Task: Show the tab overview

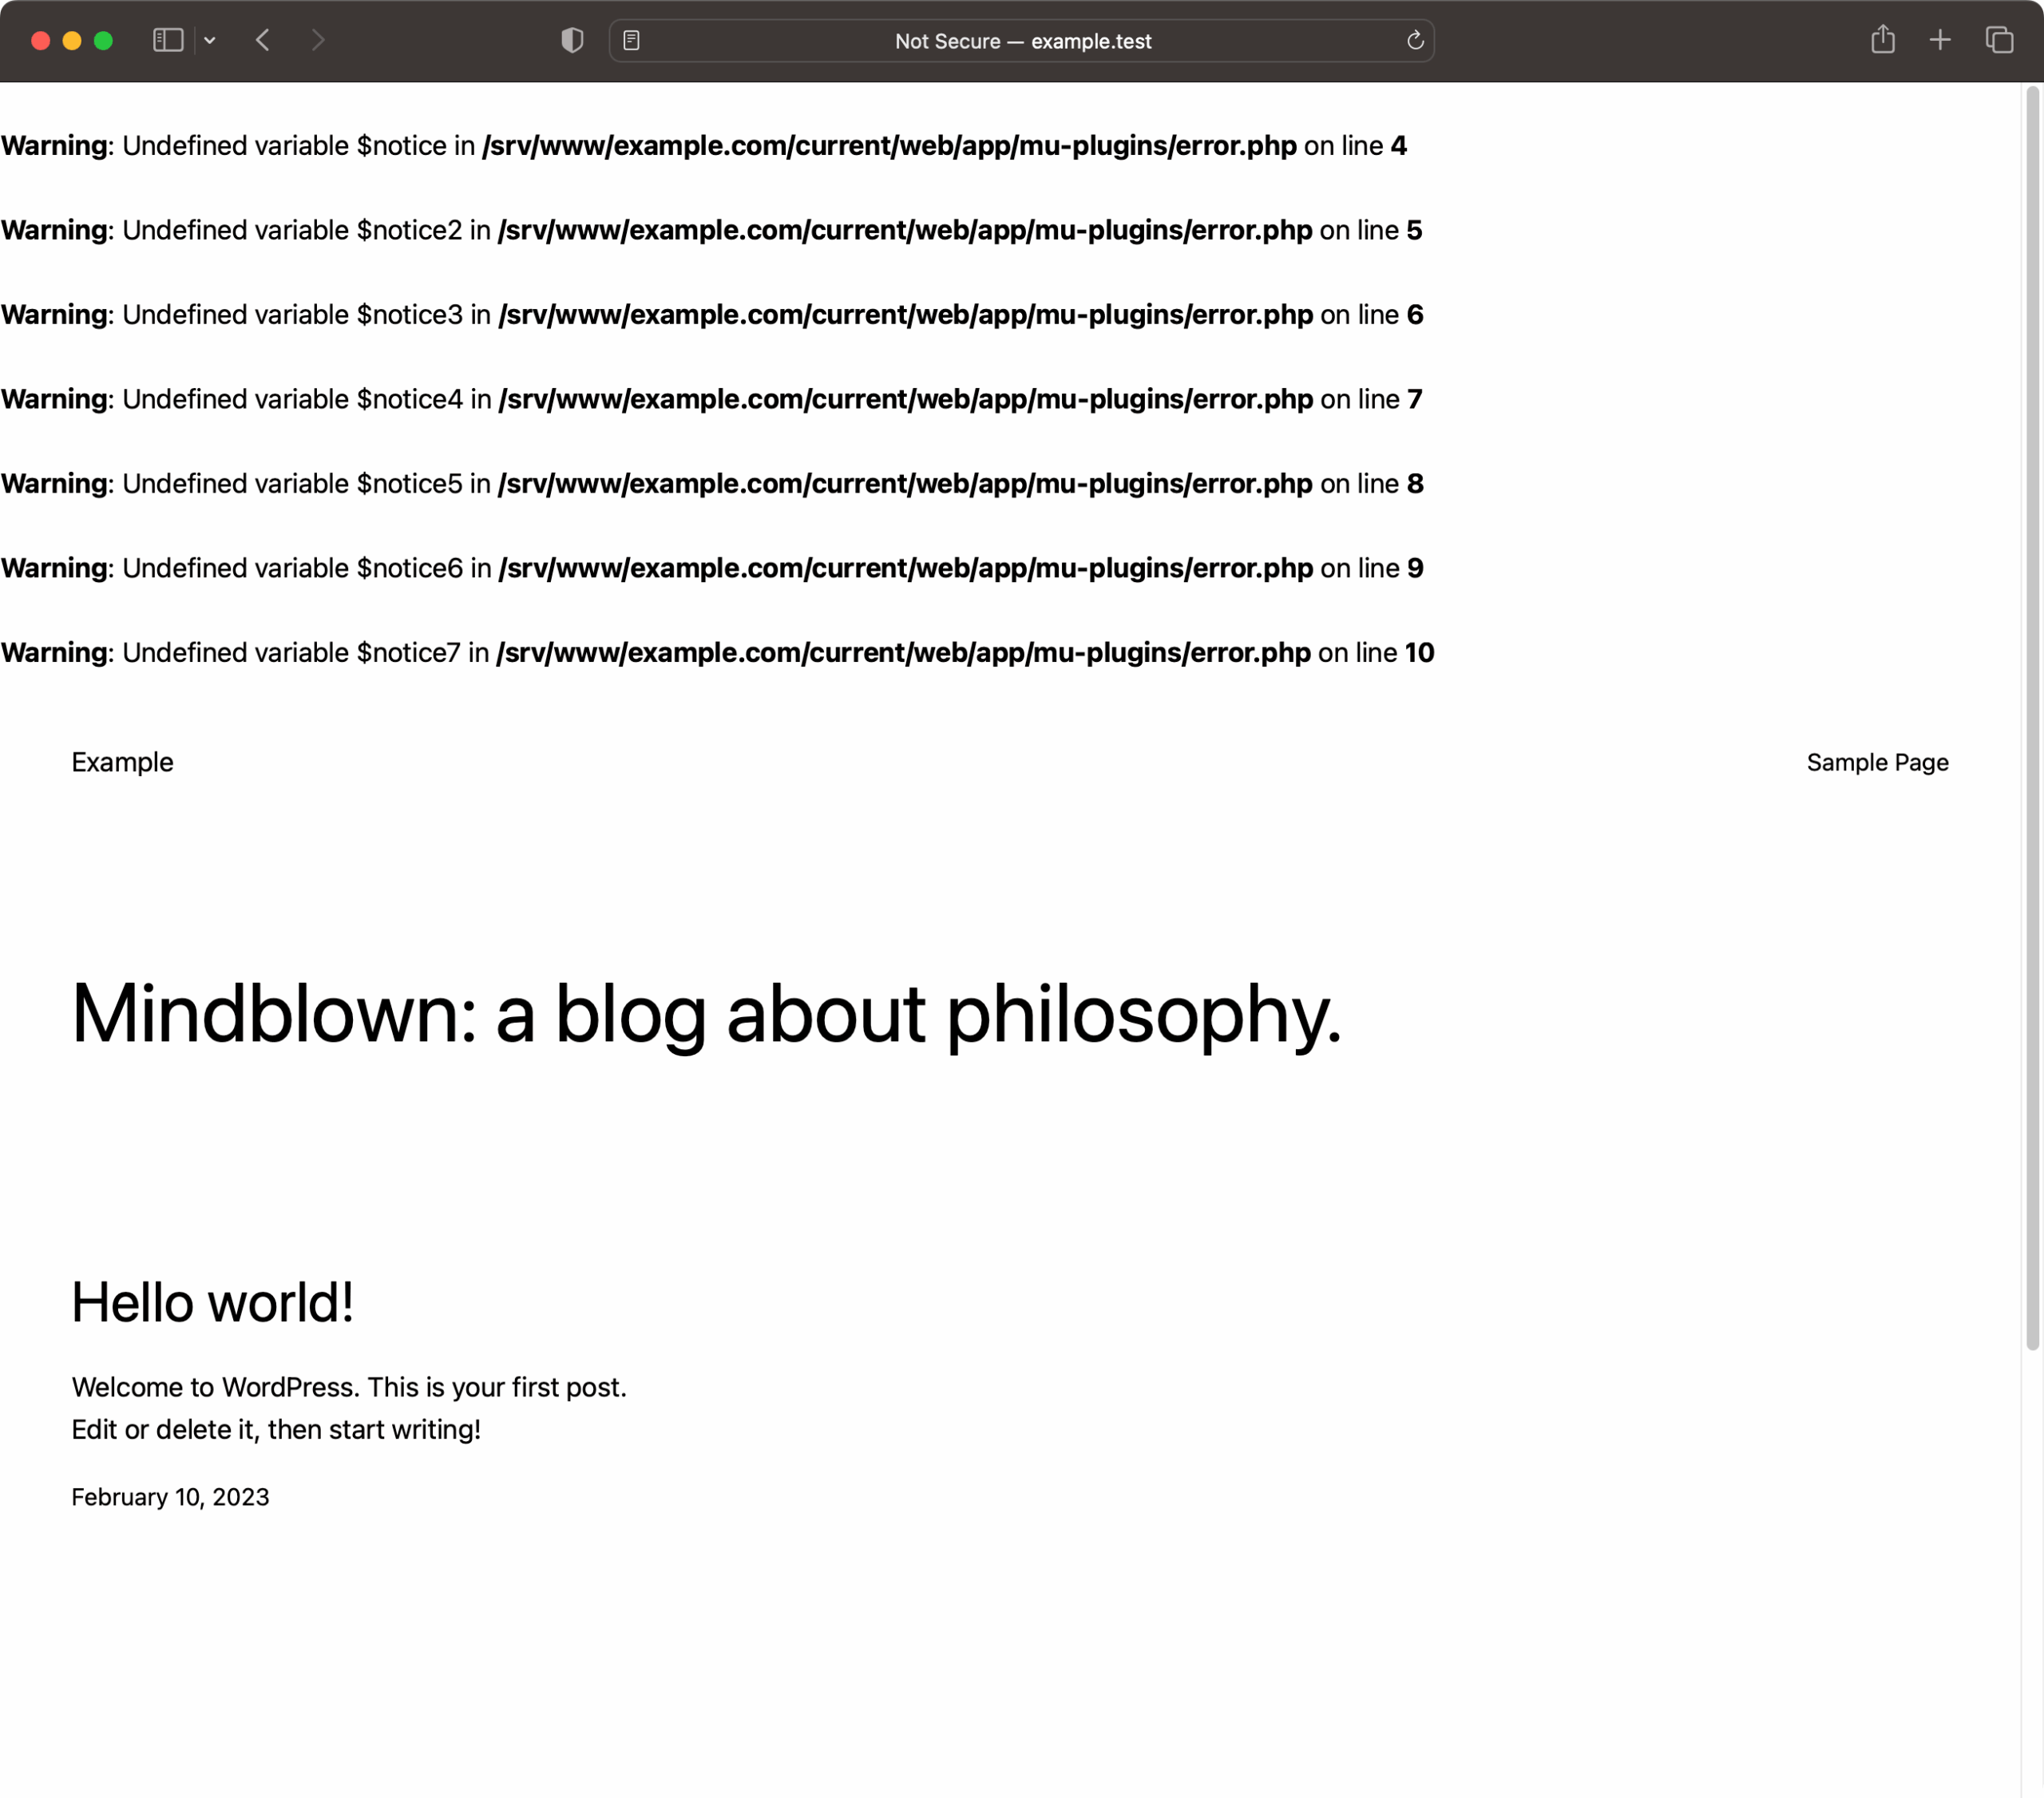Action: 2000,40
